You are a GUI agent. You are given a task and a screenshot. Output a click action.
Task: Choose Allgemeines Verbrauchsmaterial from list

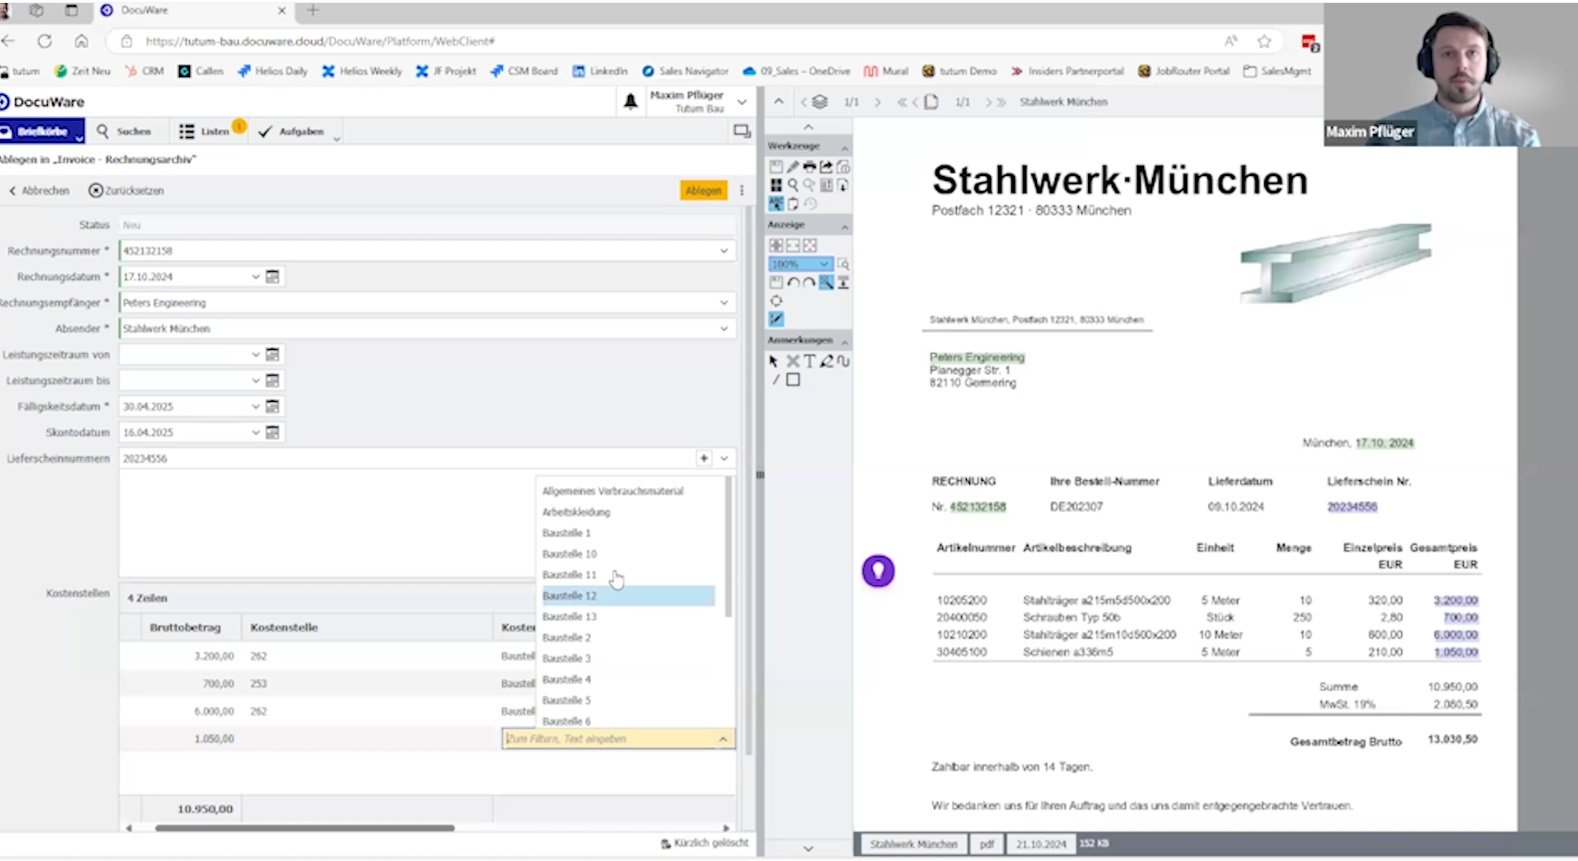613,491
